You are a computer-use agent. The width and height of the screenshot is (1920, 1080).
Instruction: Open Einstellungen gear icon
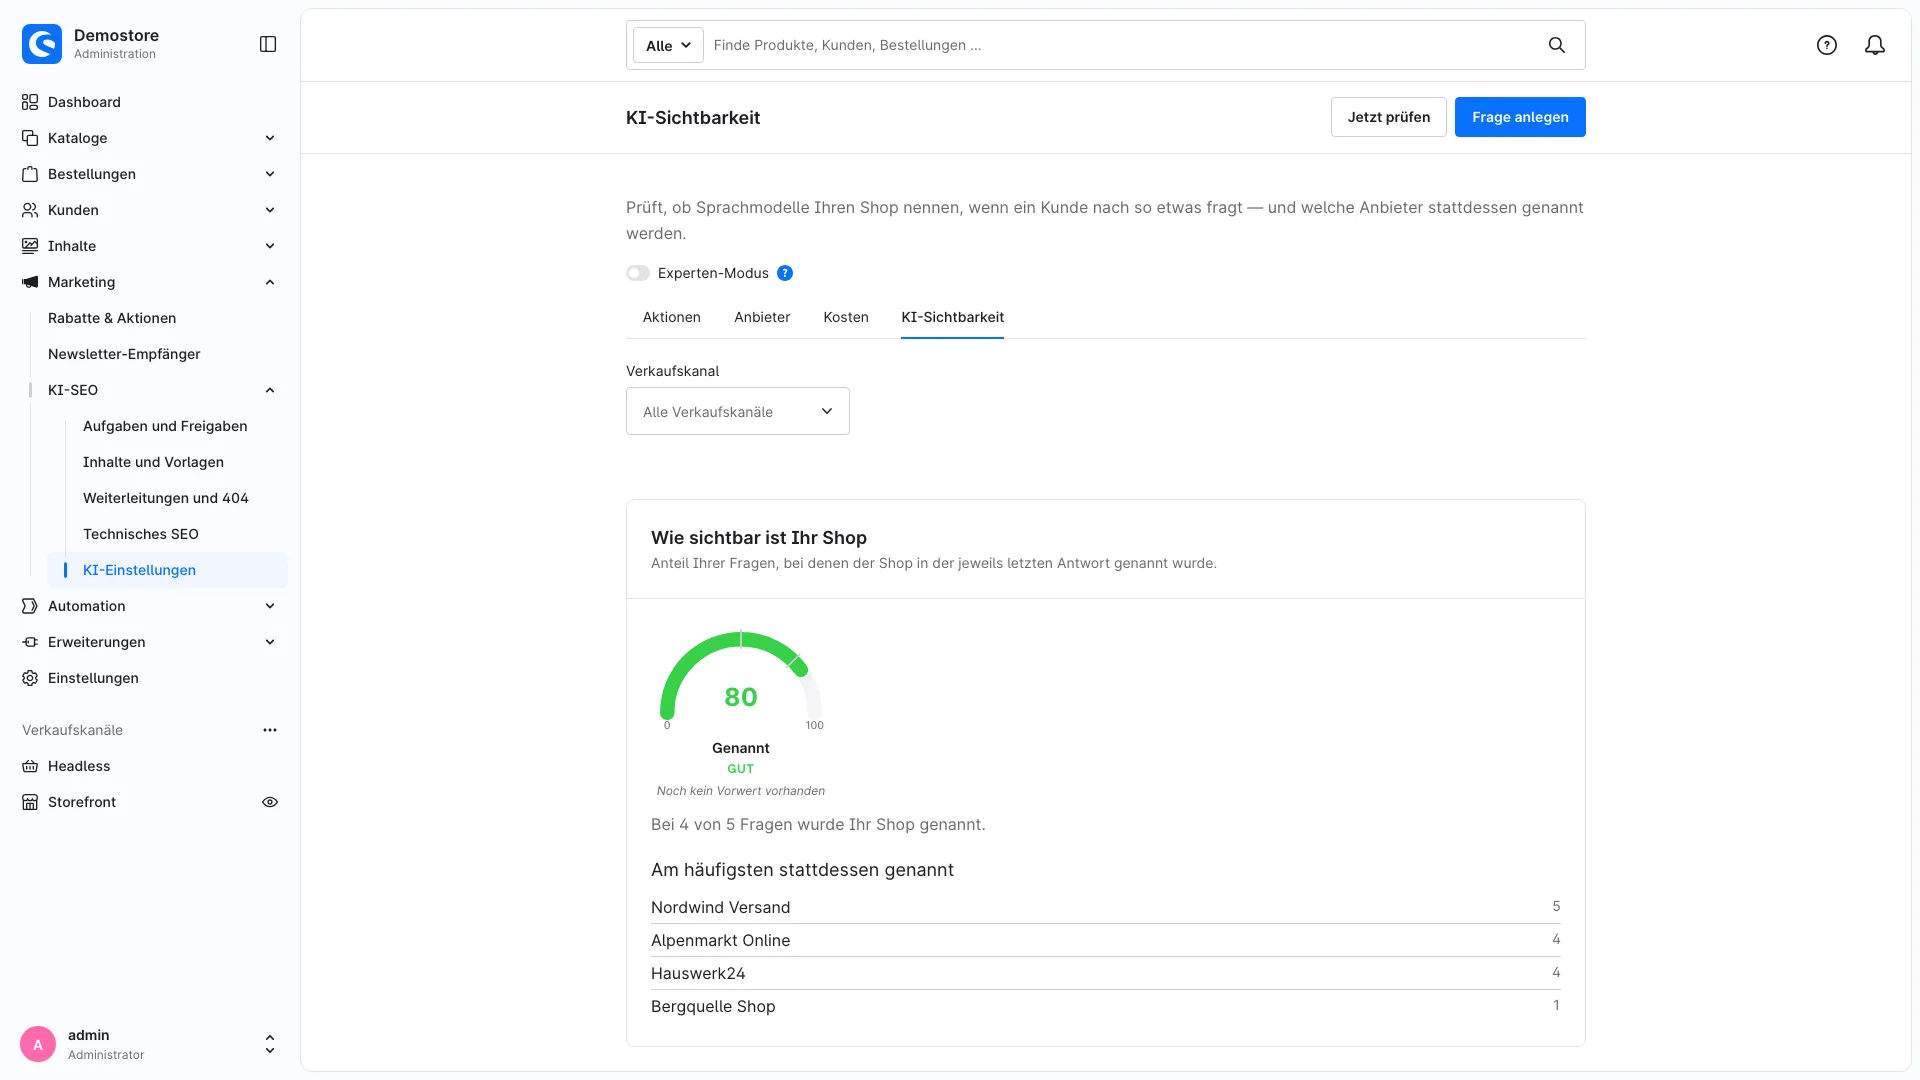[30, 678]
